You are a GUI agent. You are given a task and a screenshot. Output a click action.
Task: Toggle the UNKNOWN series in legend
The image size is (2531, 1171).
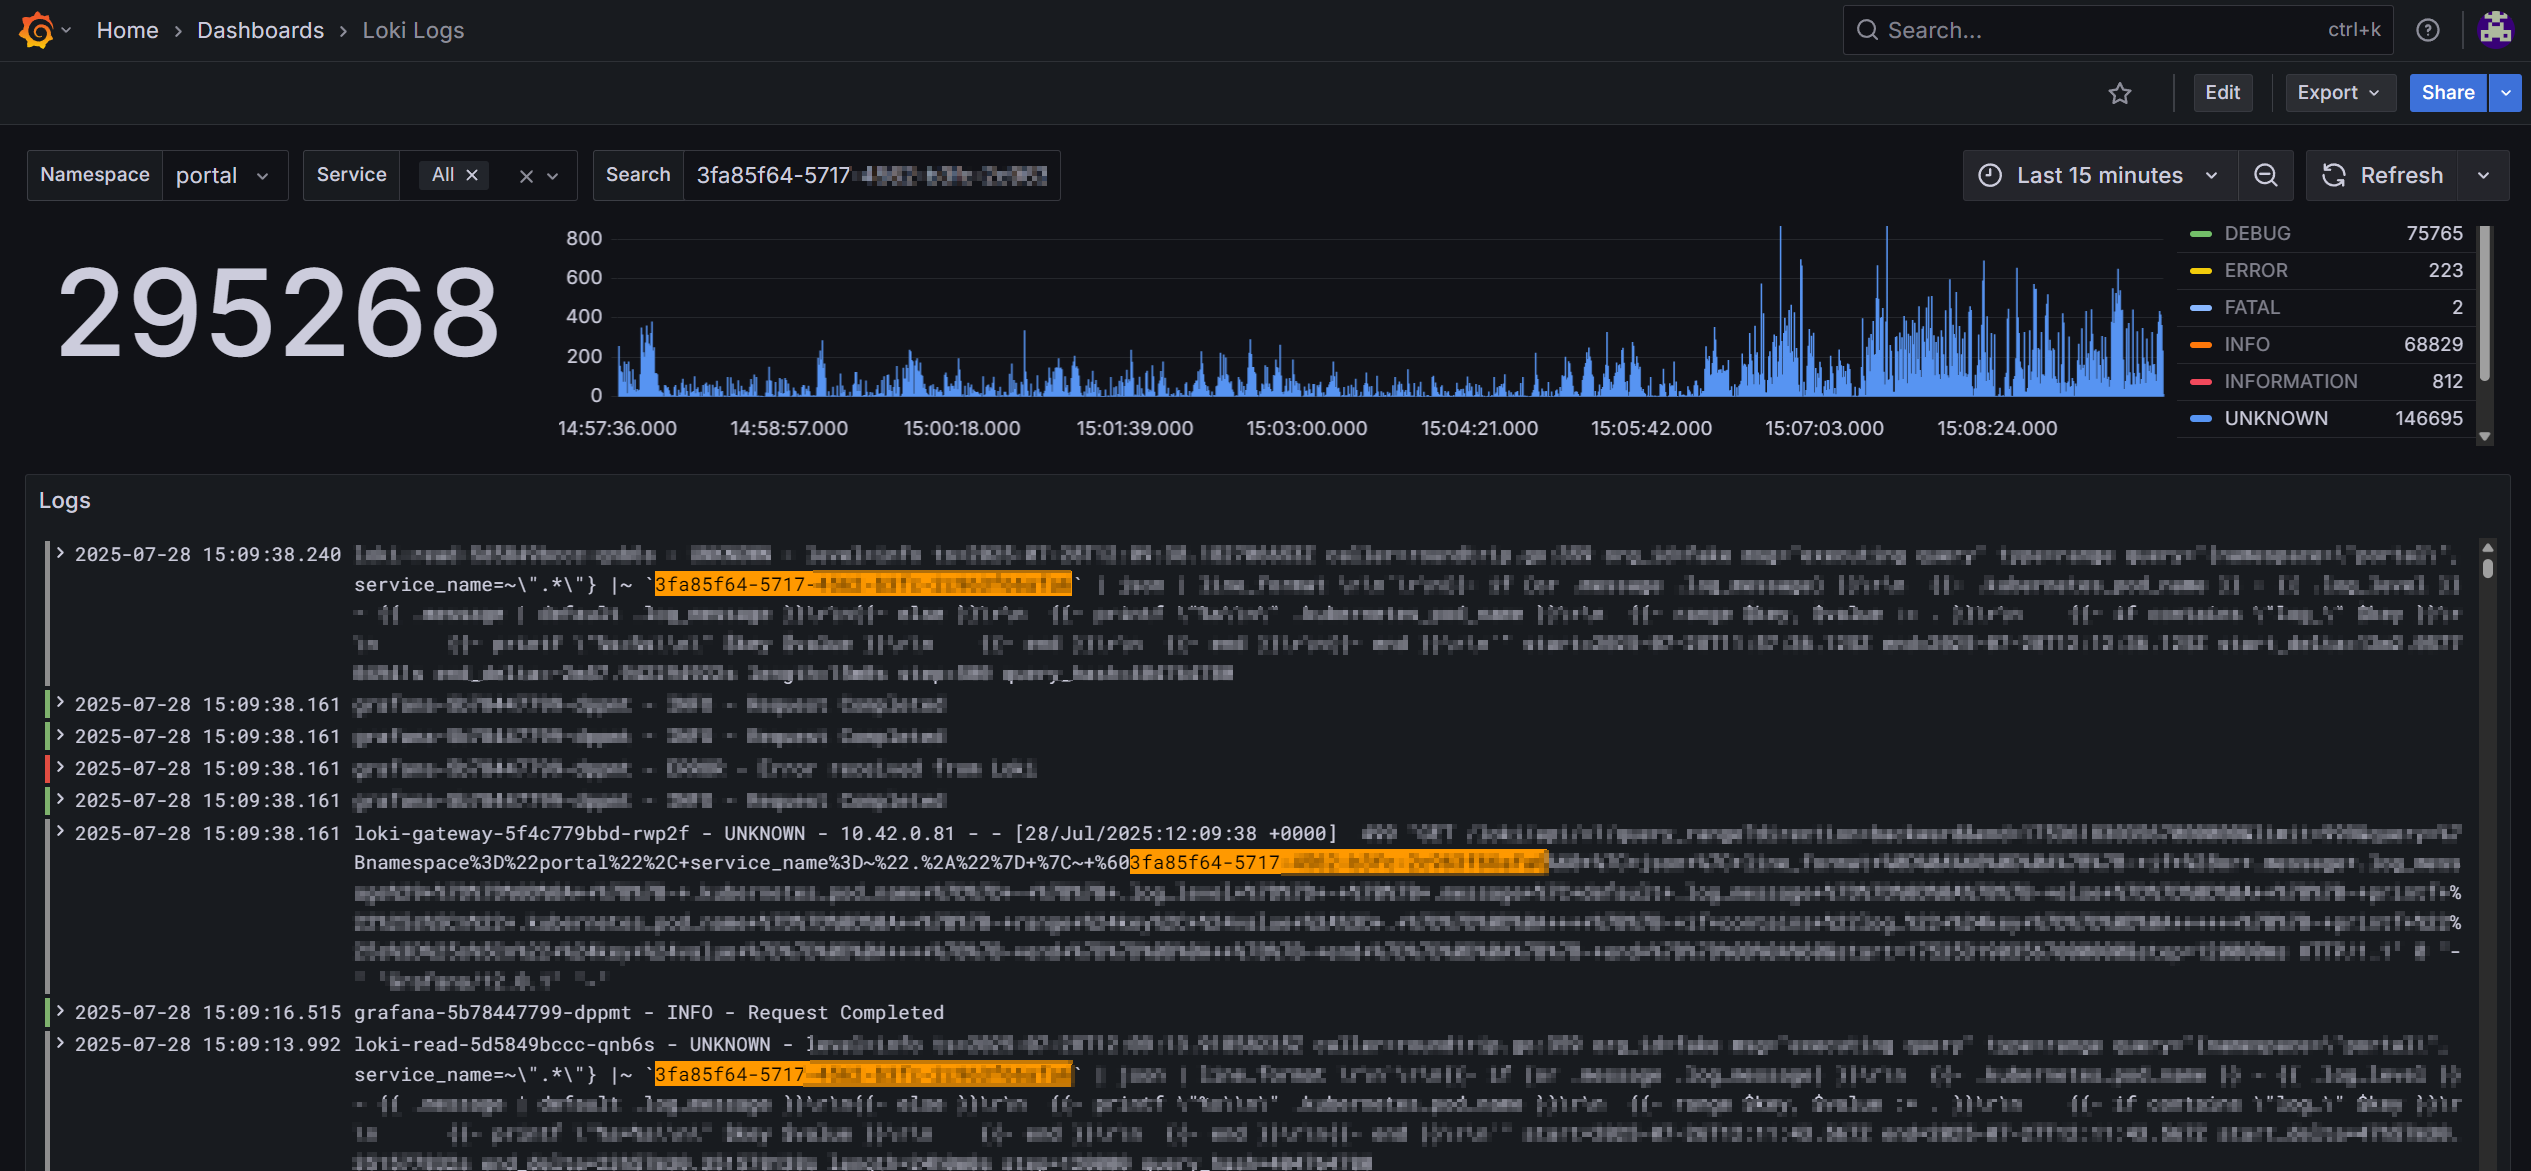pyautogui.click(x=2276, y=418)
